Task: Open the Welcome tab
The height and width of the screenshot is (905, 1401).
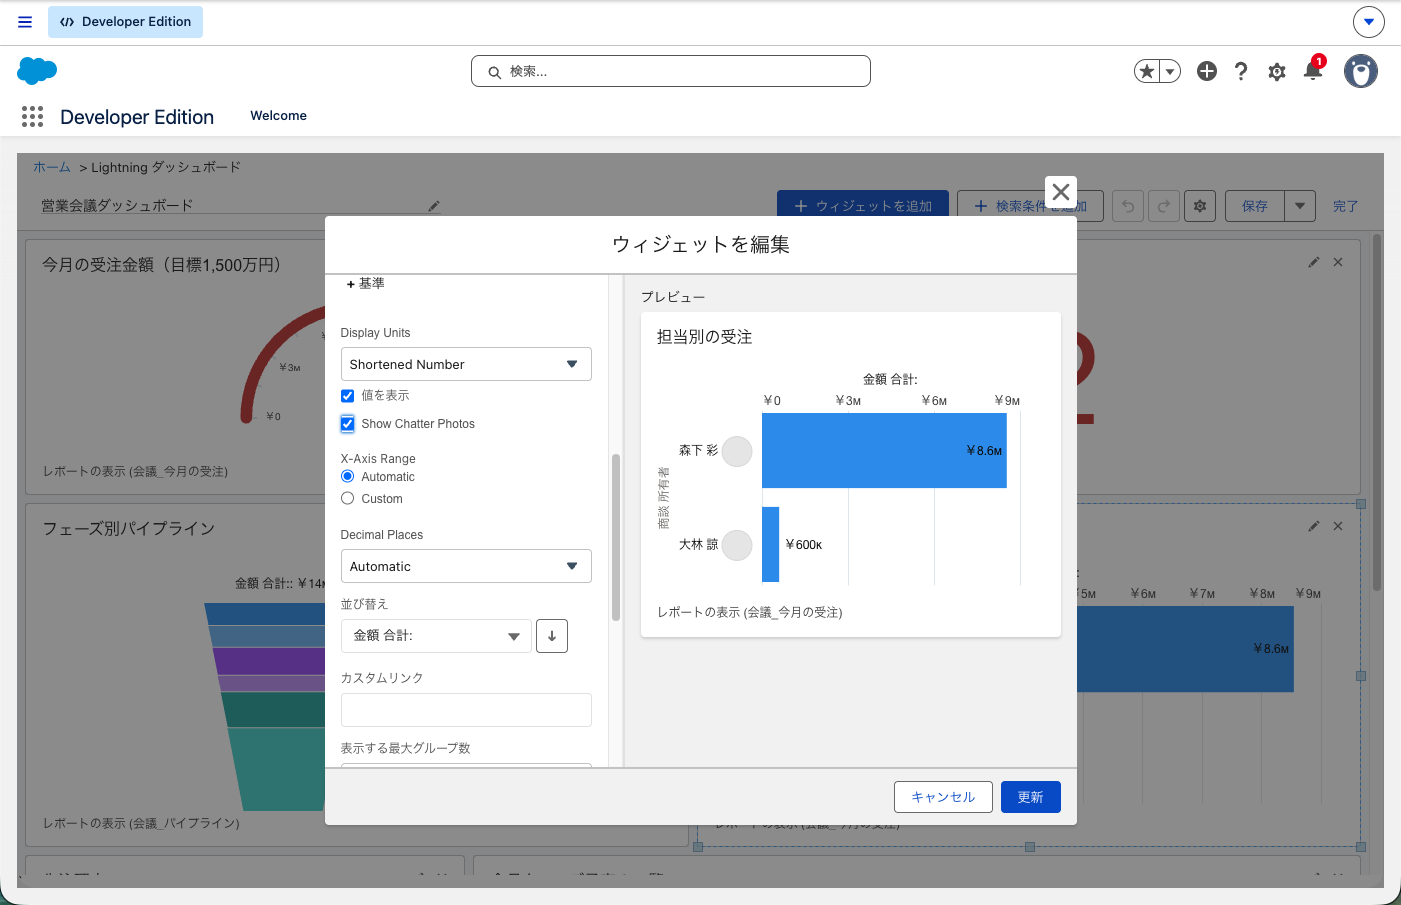Action: [x=278, y=116]
